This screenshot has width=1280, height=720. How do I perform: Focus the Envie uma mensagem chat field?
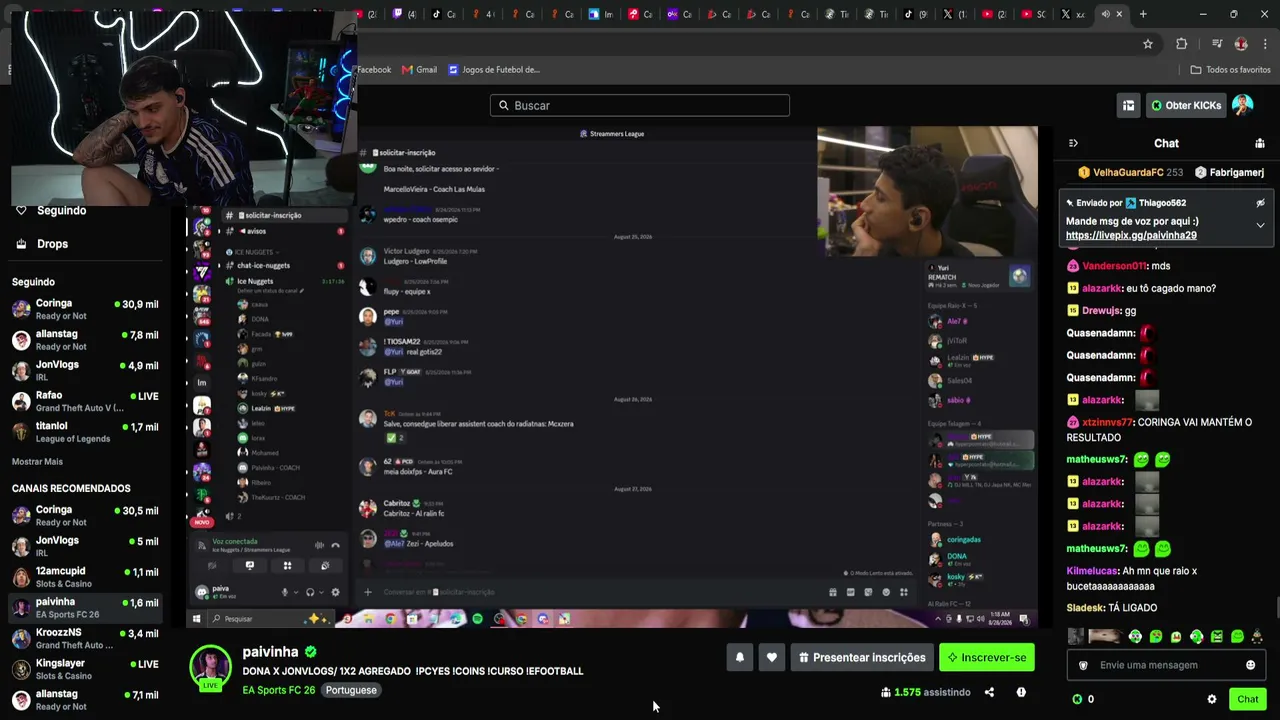[x=1166, y=665]
